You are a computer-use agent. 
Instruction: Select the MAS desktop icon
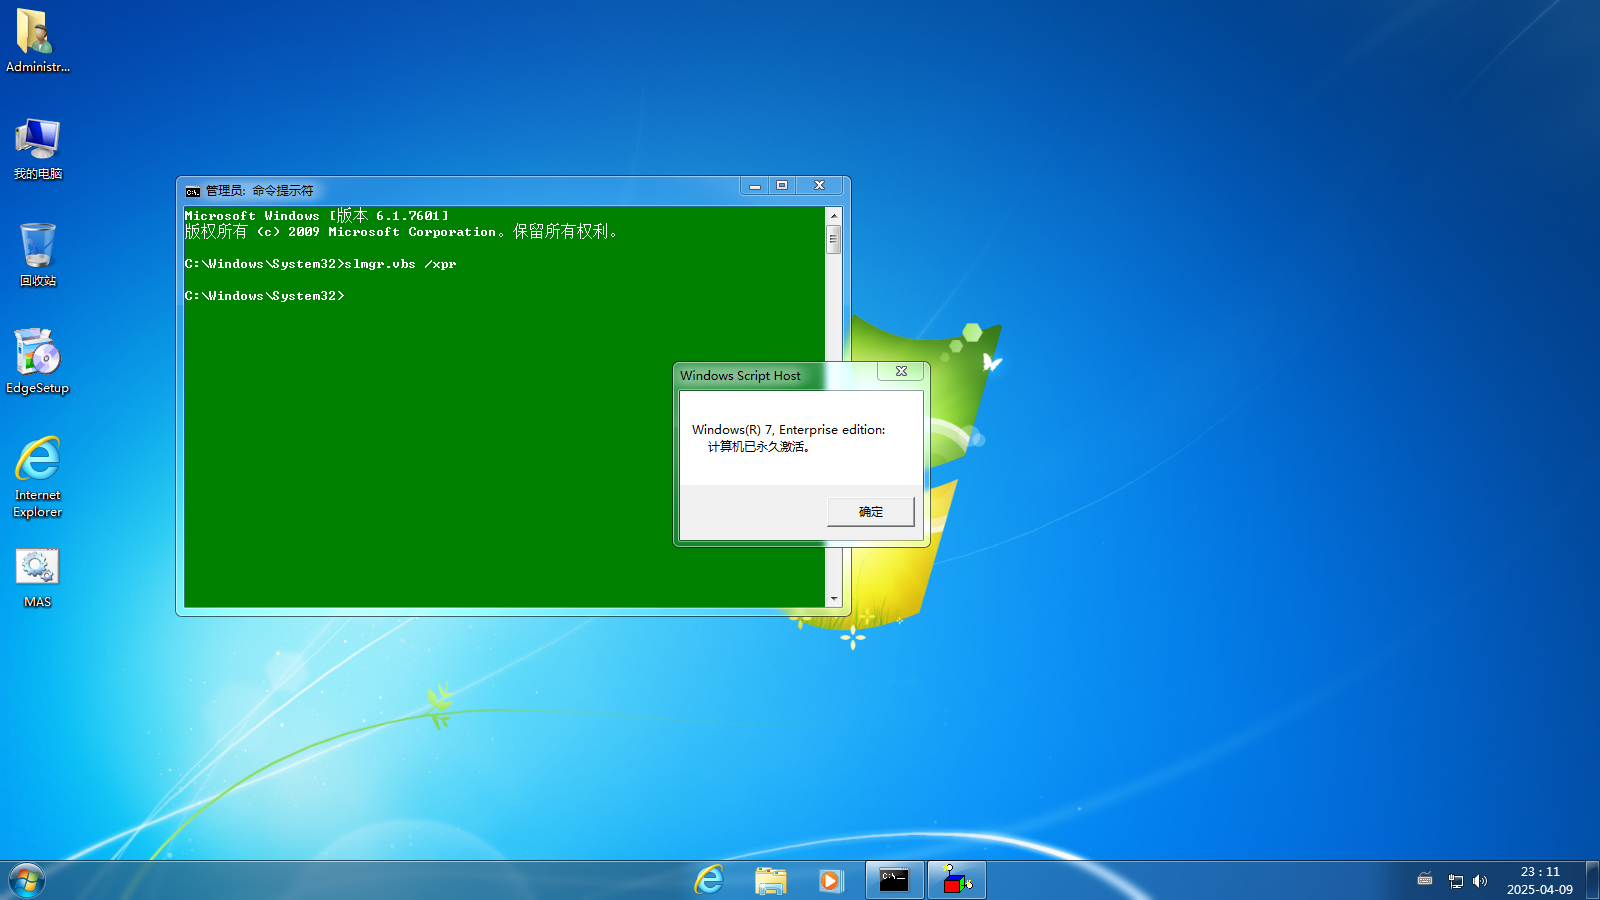tap(37, 577)
